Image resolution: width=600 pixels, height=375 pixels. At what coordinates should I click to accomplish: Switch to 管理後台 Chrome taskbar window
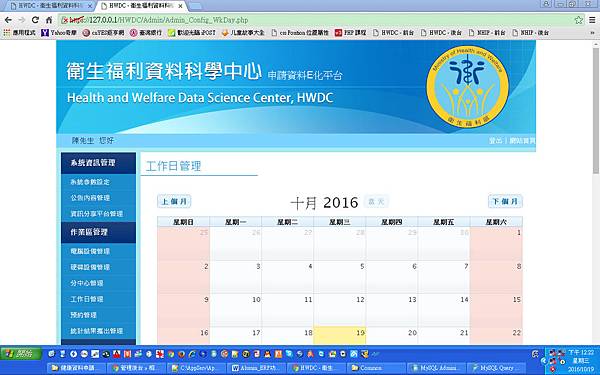pos(137,368)
